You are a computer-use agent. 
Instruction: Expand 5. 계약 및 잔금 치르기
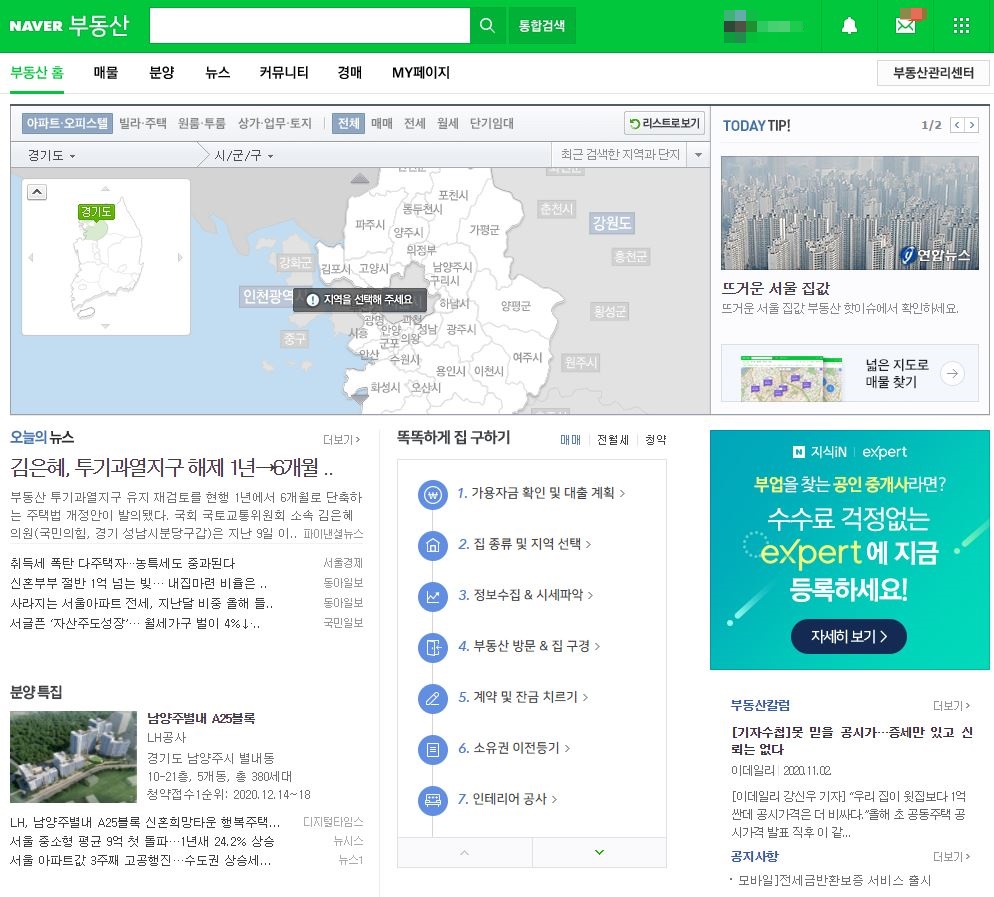523,697
